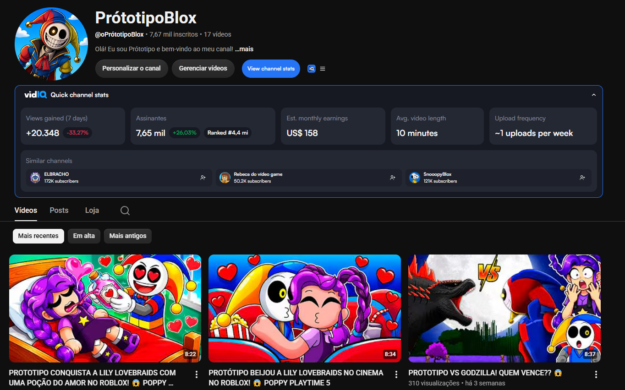Open the SnooopyBlox channel avatar
This screenshot has width=625, height=390.
pyautogui.click(x=415, y=177)
